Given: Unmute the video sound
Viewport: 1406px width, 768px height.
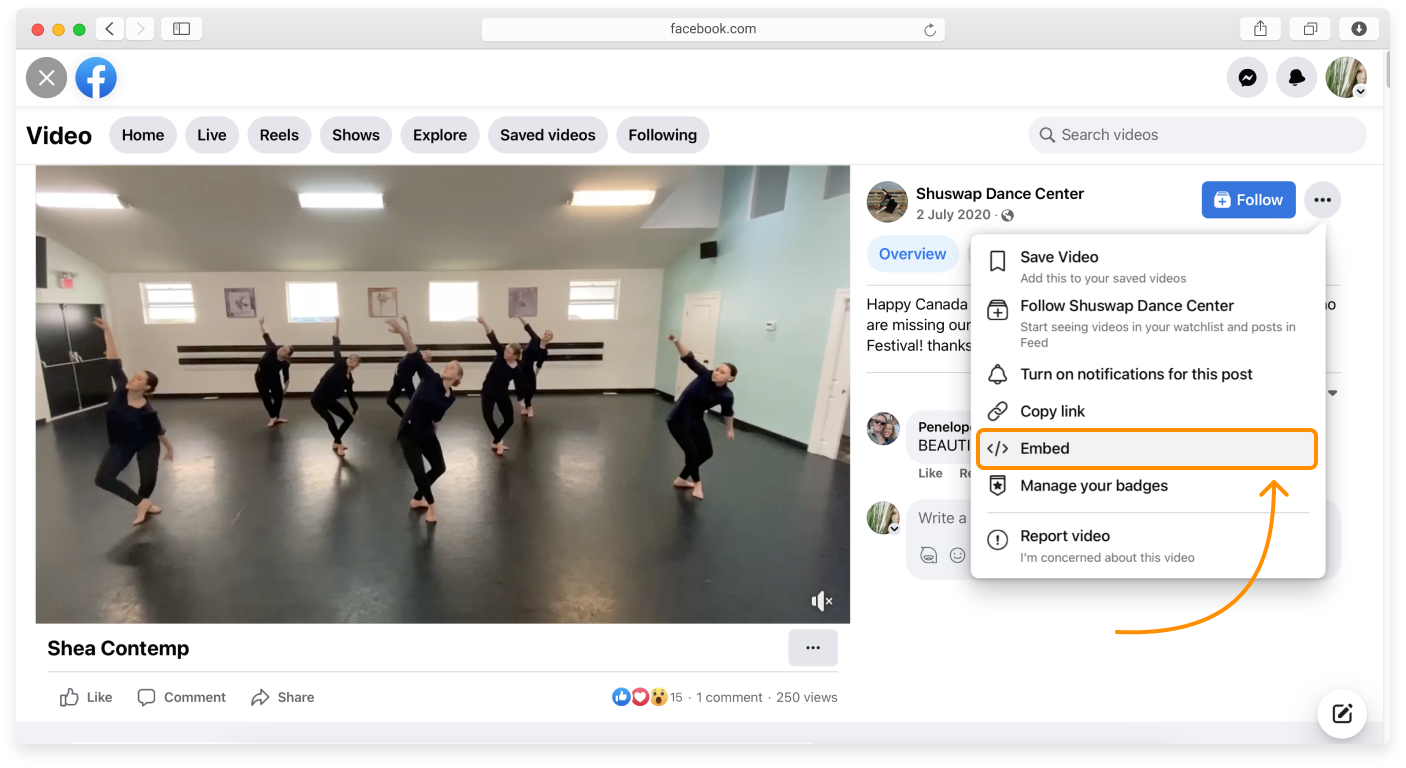Looking at the screenshot, I should [821, 601].
